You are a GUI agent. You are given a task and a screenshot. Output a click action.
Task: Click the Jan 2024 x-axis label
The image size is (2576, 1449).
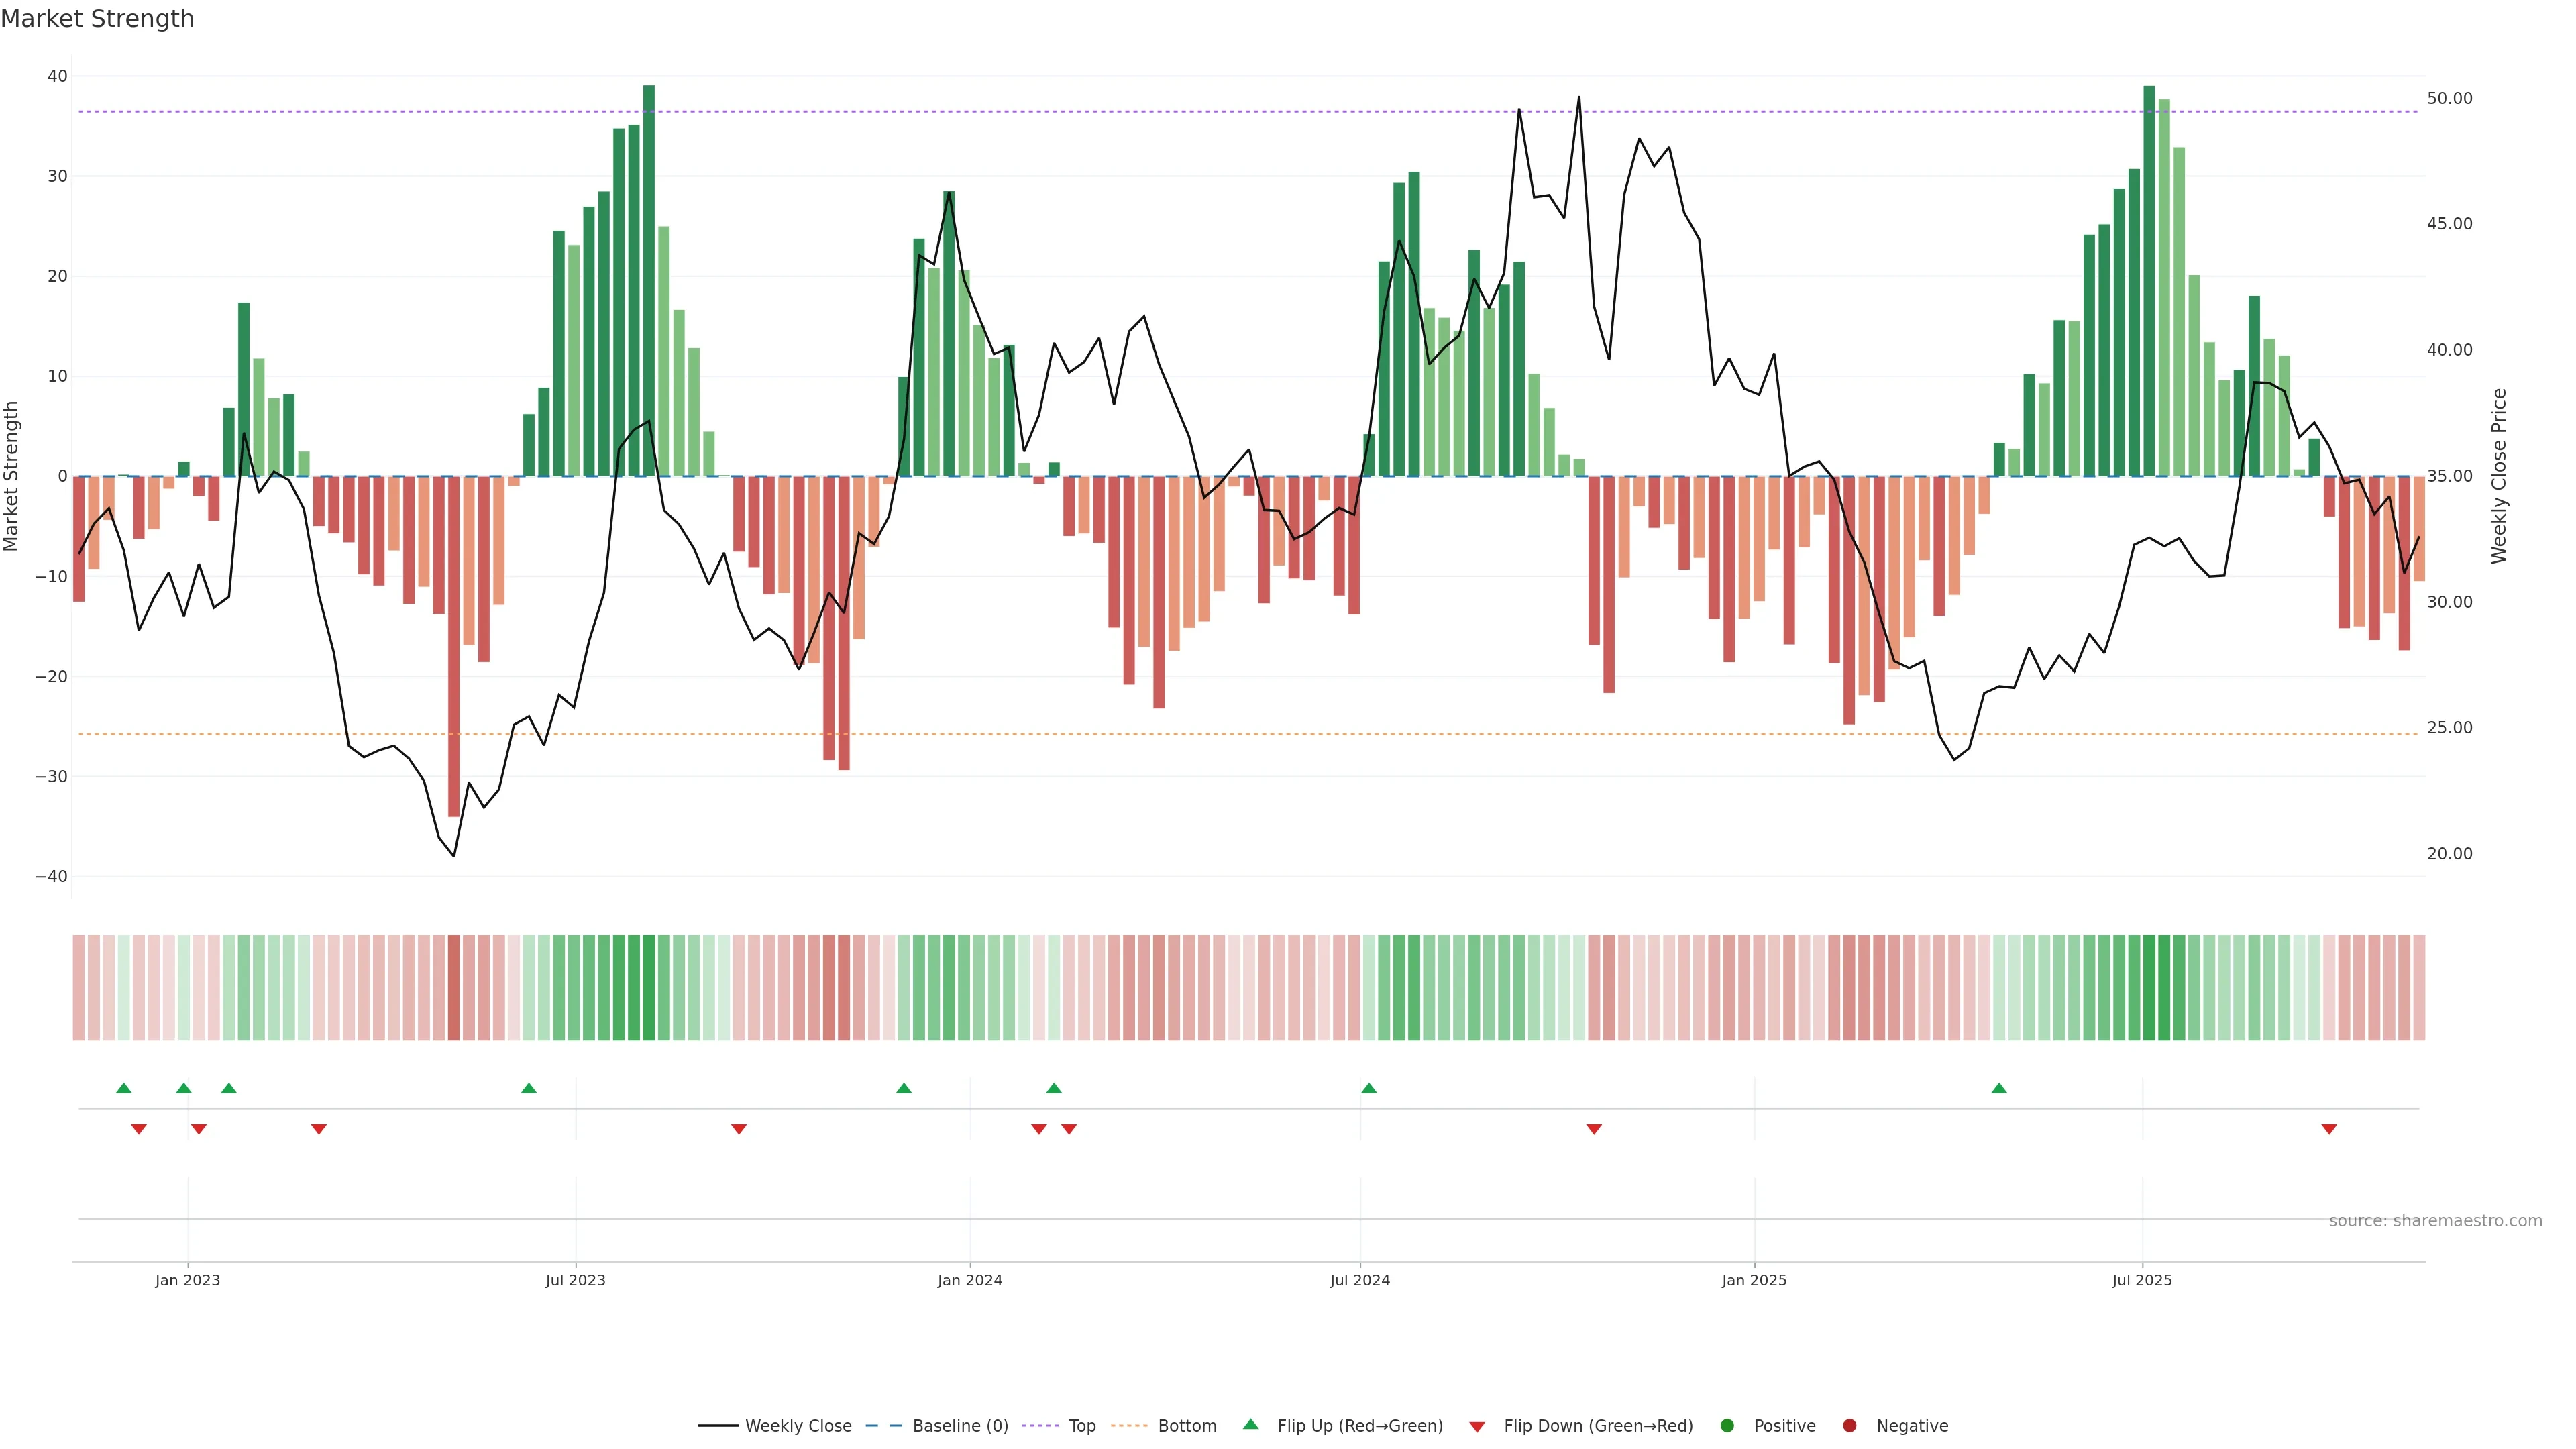(x=969, y=1280)
